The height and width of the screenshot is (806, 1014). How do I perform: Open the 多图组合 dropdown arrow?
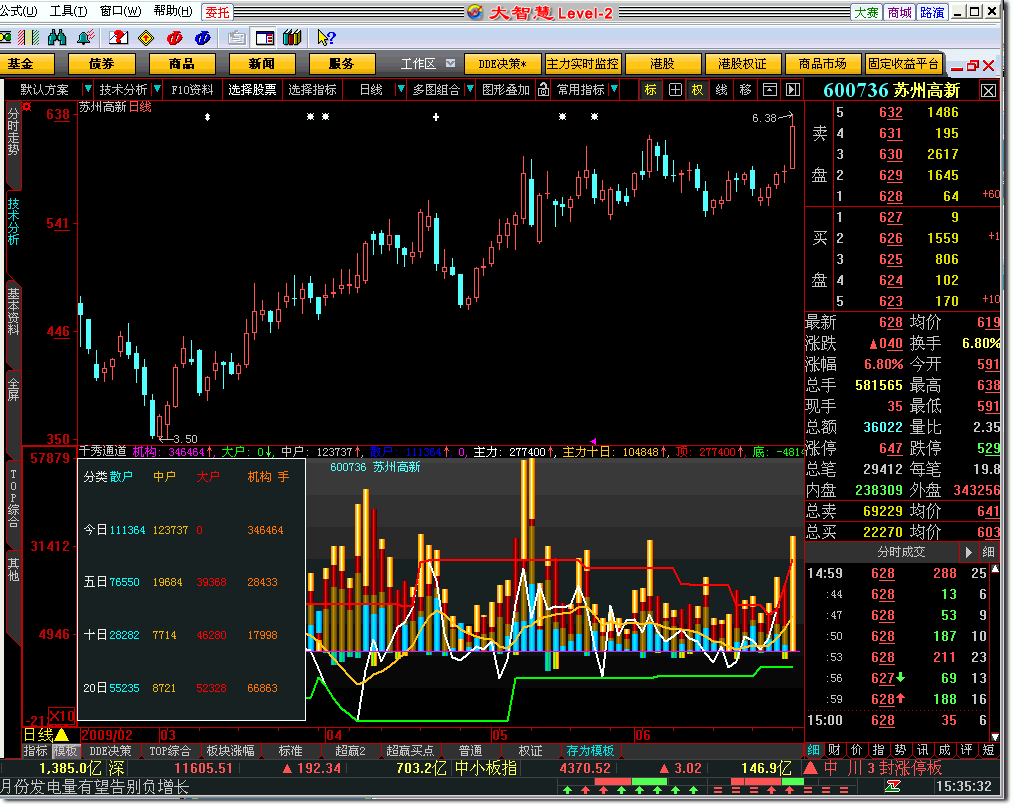470,89
